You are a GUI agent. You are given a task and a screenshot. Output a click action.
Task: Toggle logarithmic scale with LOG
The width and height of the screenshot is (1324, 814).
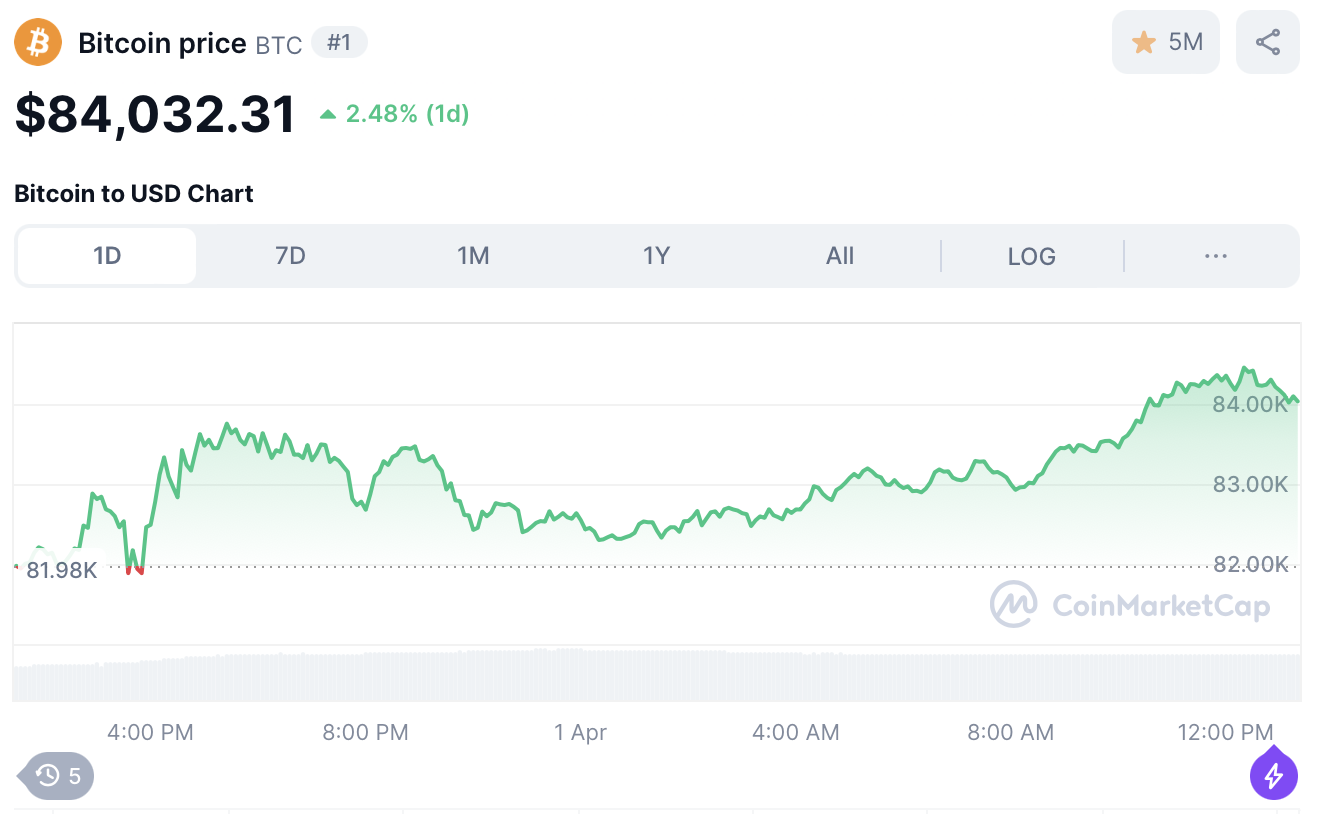(x=1031, y=256)
